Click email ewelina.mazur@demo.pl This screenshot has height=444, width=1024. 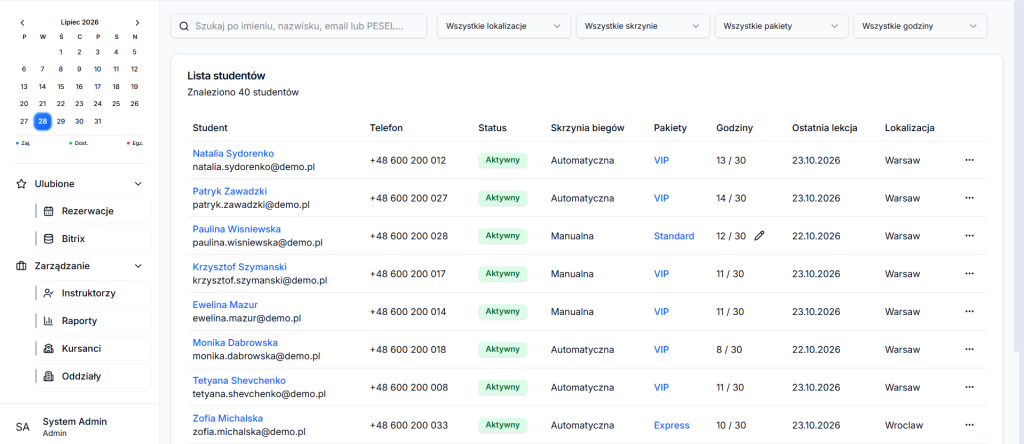246,318
